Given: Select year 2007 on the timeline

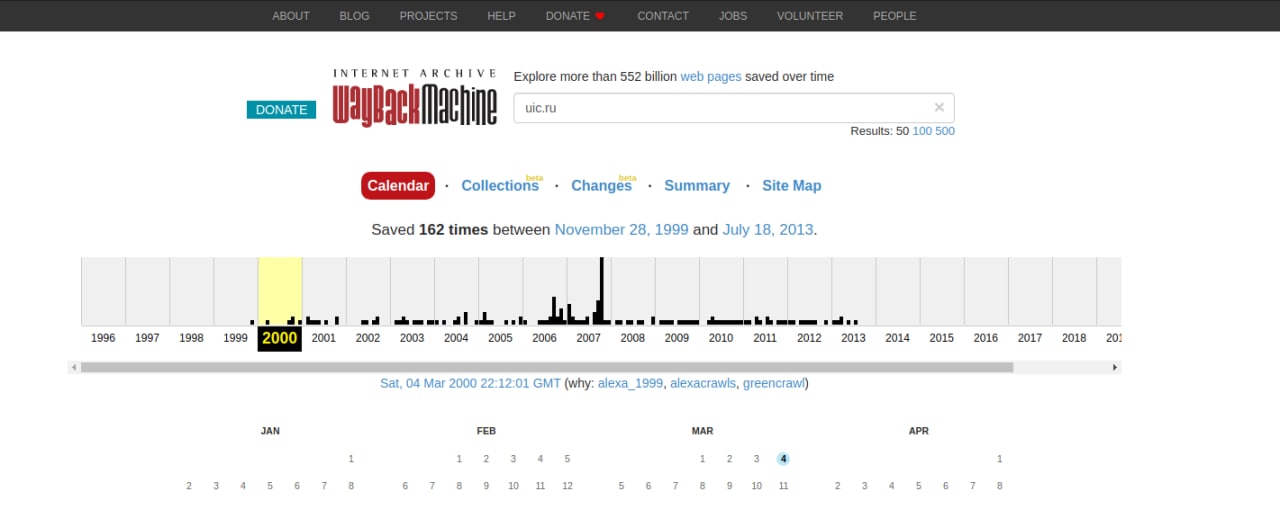Looking at the screenshot, I should pyautogui.click(x=588, y=338).
